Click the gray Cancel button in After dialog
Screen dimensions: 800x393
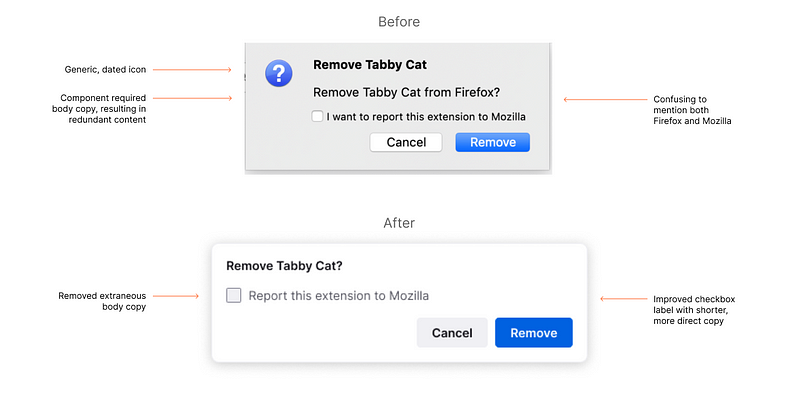(x=452, y=333)
